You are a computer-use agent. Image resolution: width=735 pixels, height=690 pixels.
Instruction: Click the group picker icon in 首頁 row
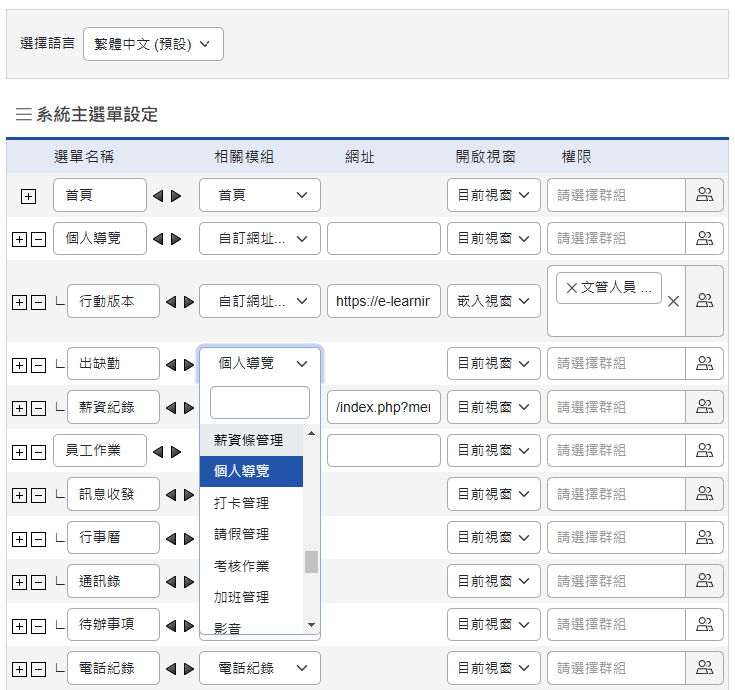[x=704, y=195]
